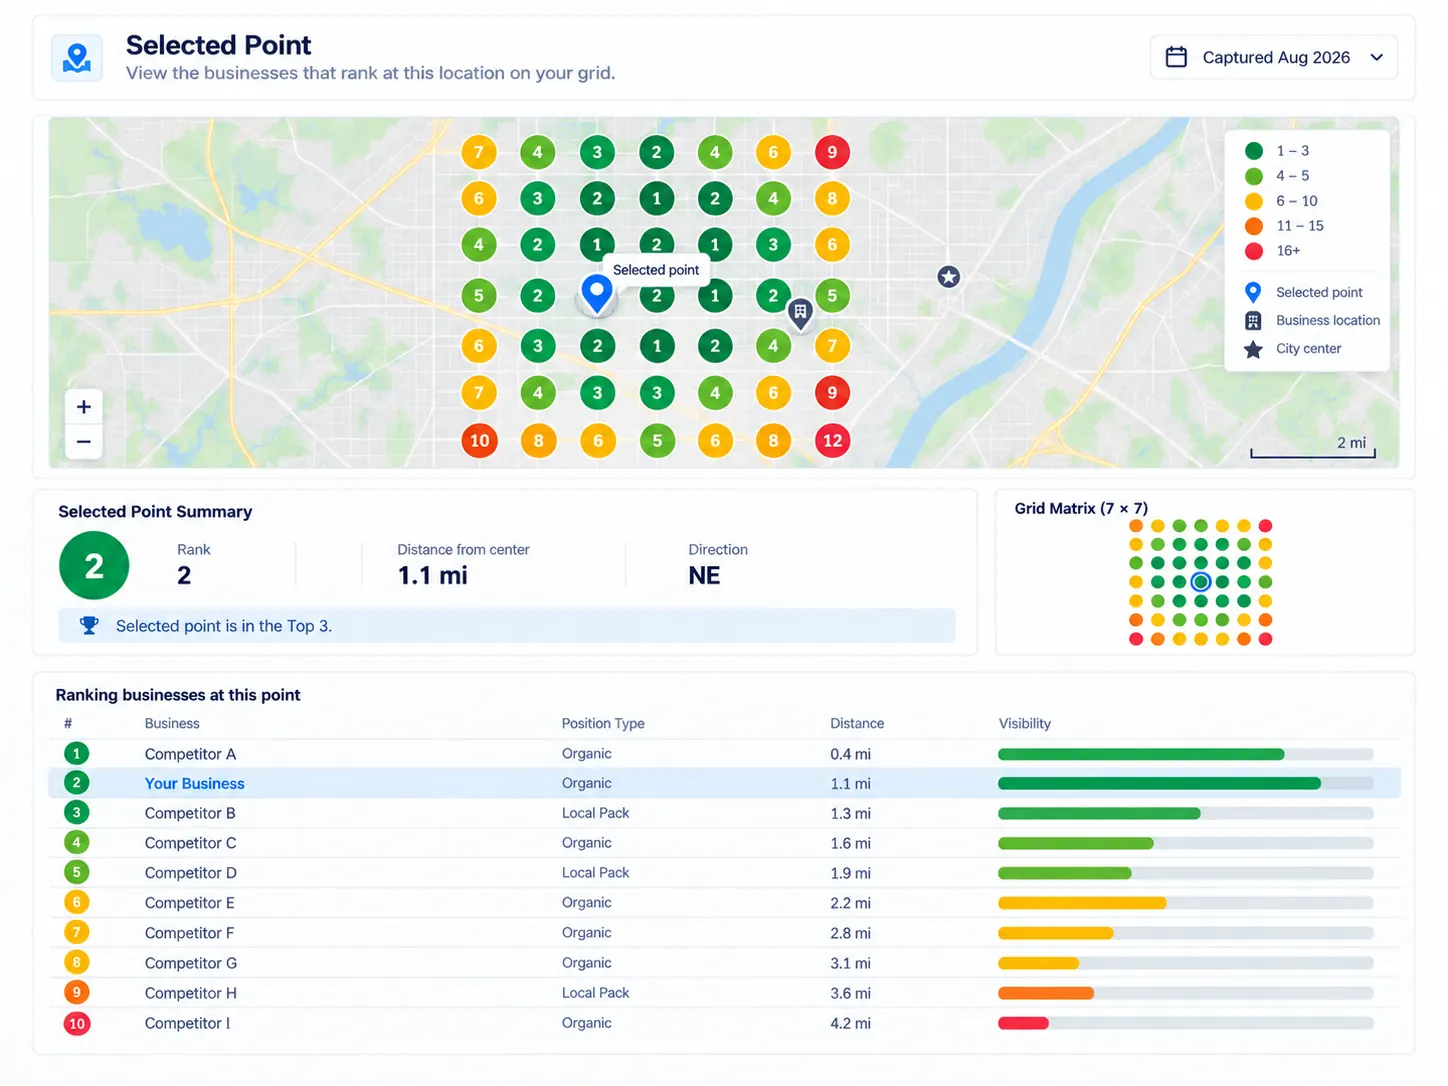Click rank badge 10 beside Competitor I

pos(76,1023)
